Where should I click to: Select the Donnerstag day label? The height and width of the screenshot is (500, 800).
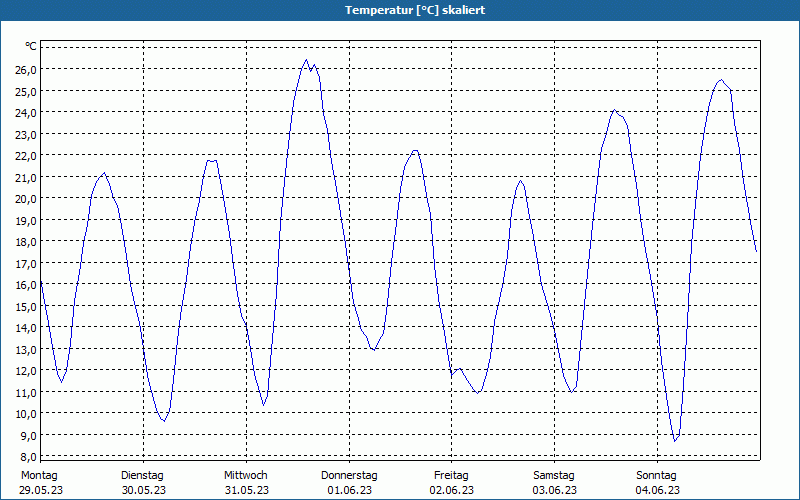coord(349,475)
